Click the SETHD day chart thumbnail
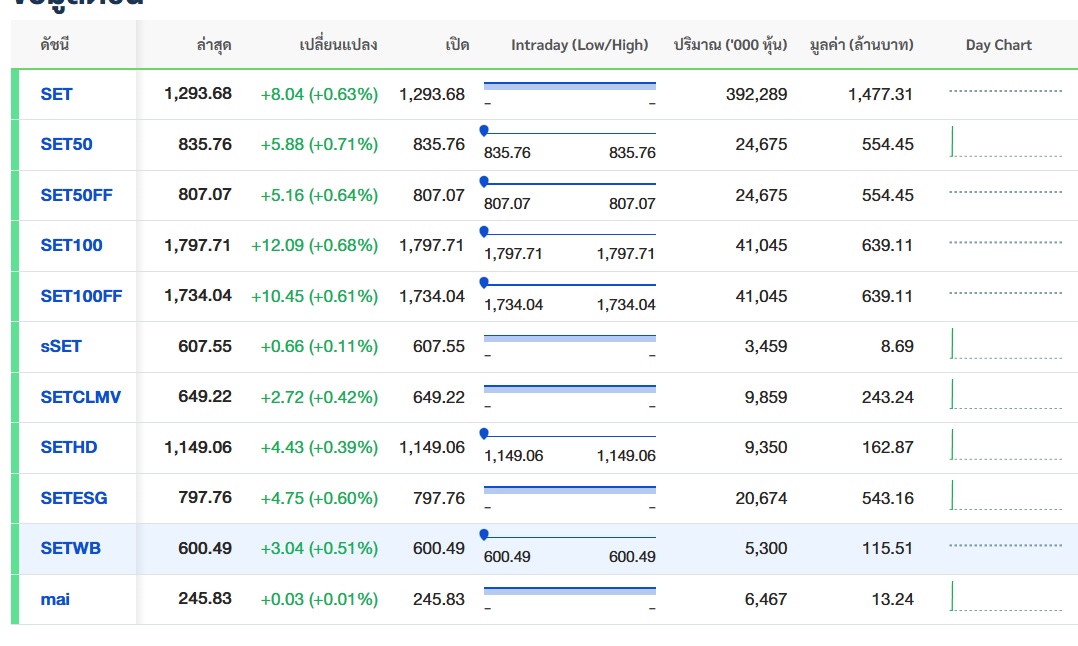This screenshot has width=1078, height=646. coord(1005,446)
